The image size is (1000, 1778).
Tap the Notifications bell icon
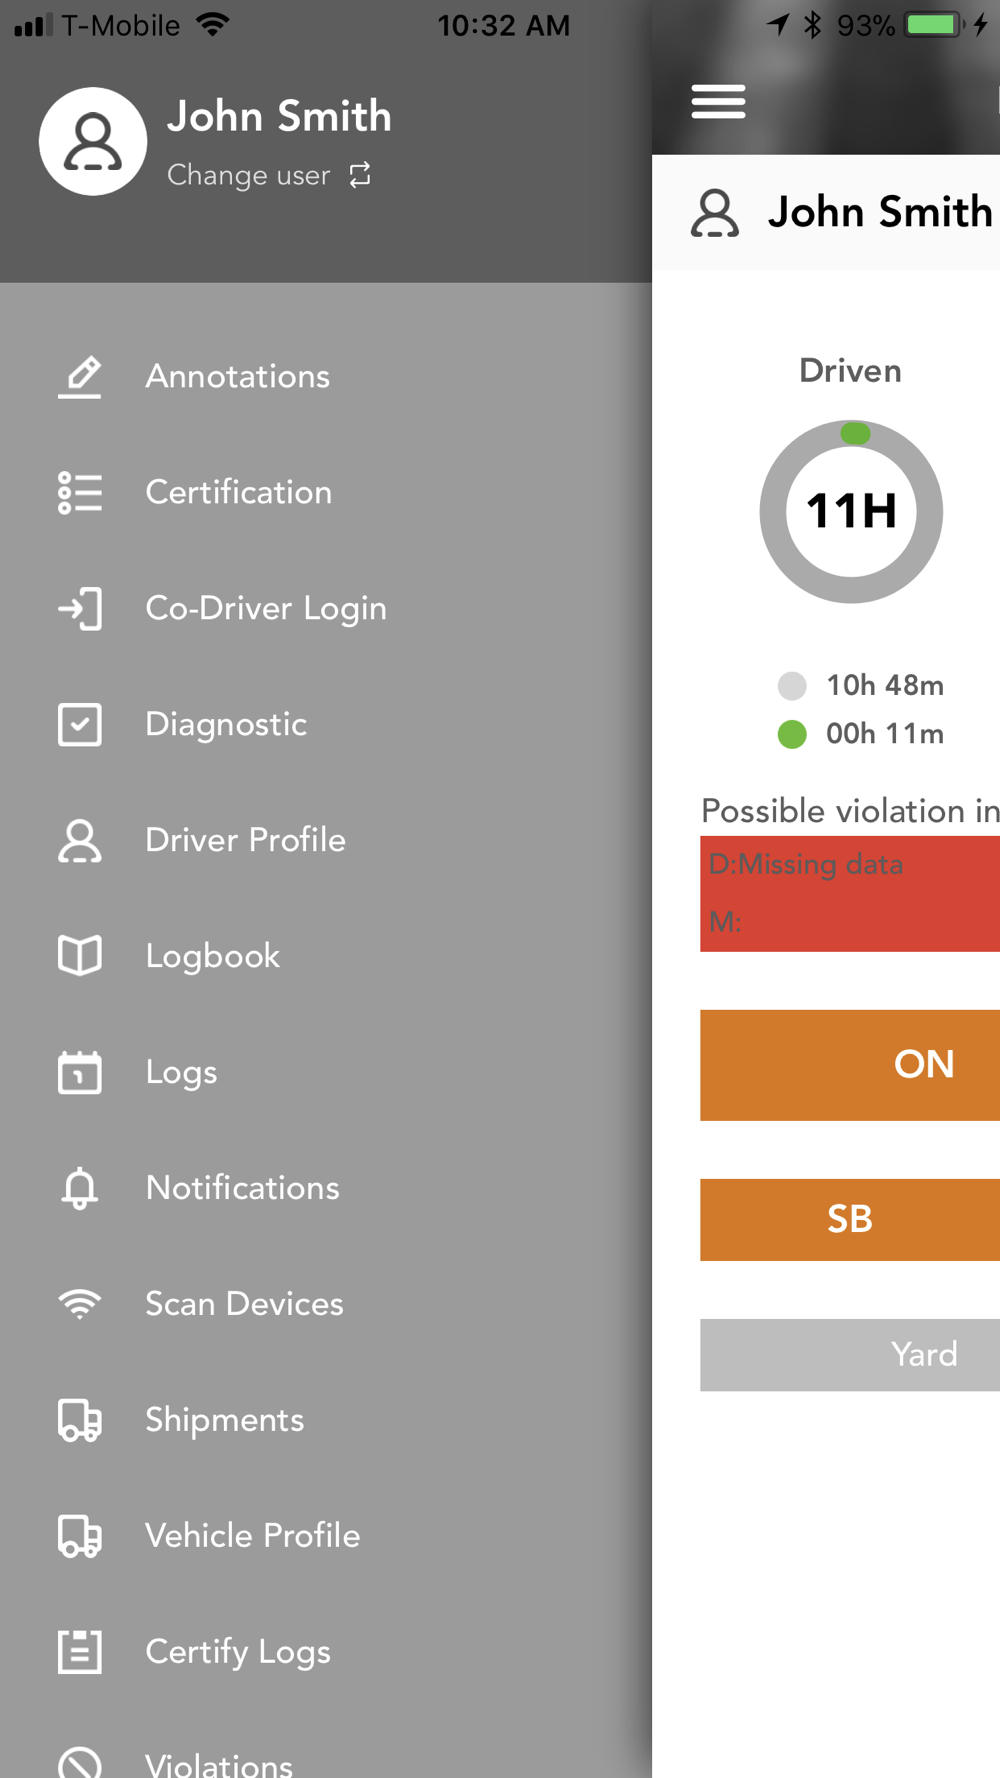pyautogui.click(x=79, y=1188)
